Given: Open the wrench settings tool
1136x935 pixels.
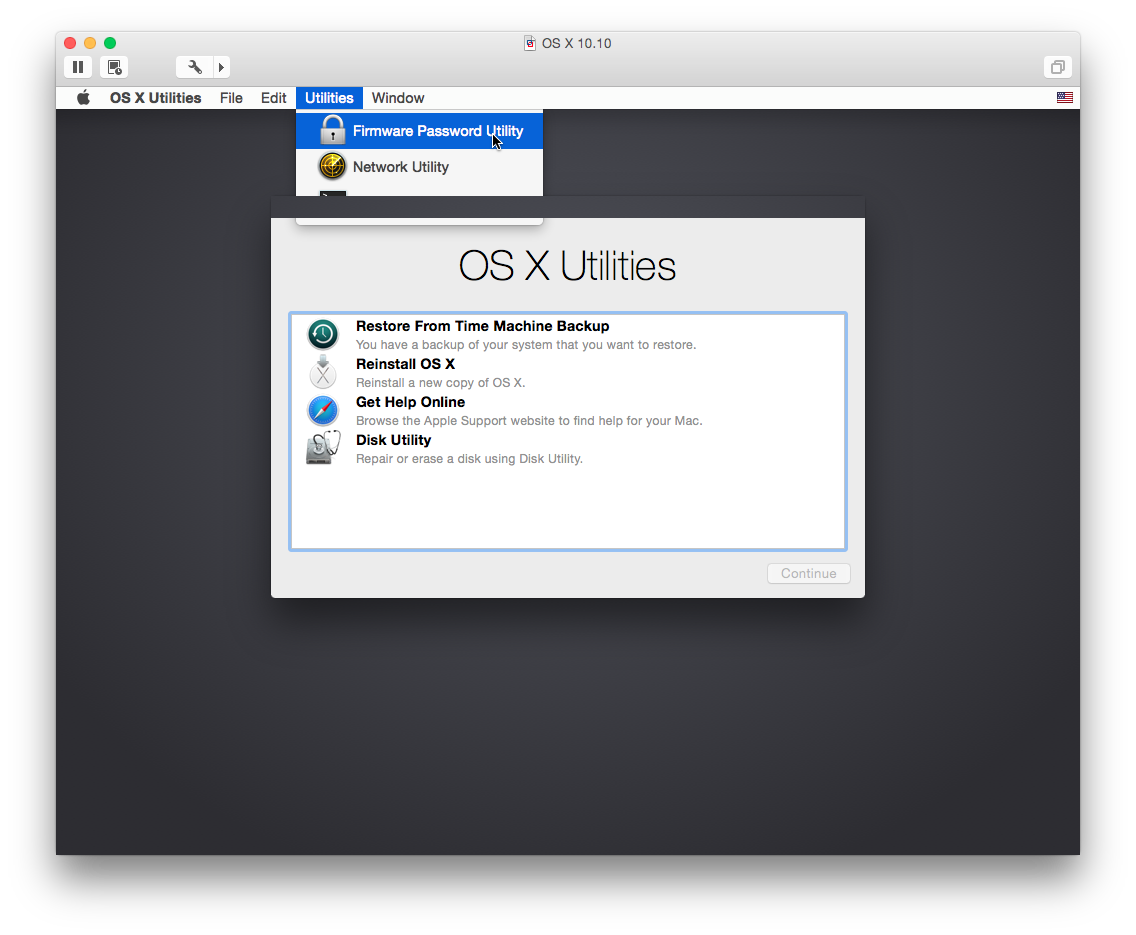Looking at the screenshot, I should [x=194, y=67].
